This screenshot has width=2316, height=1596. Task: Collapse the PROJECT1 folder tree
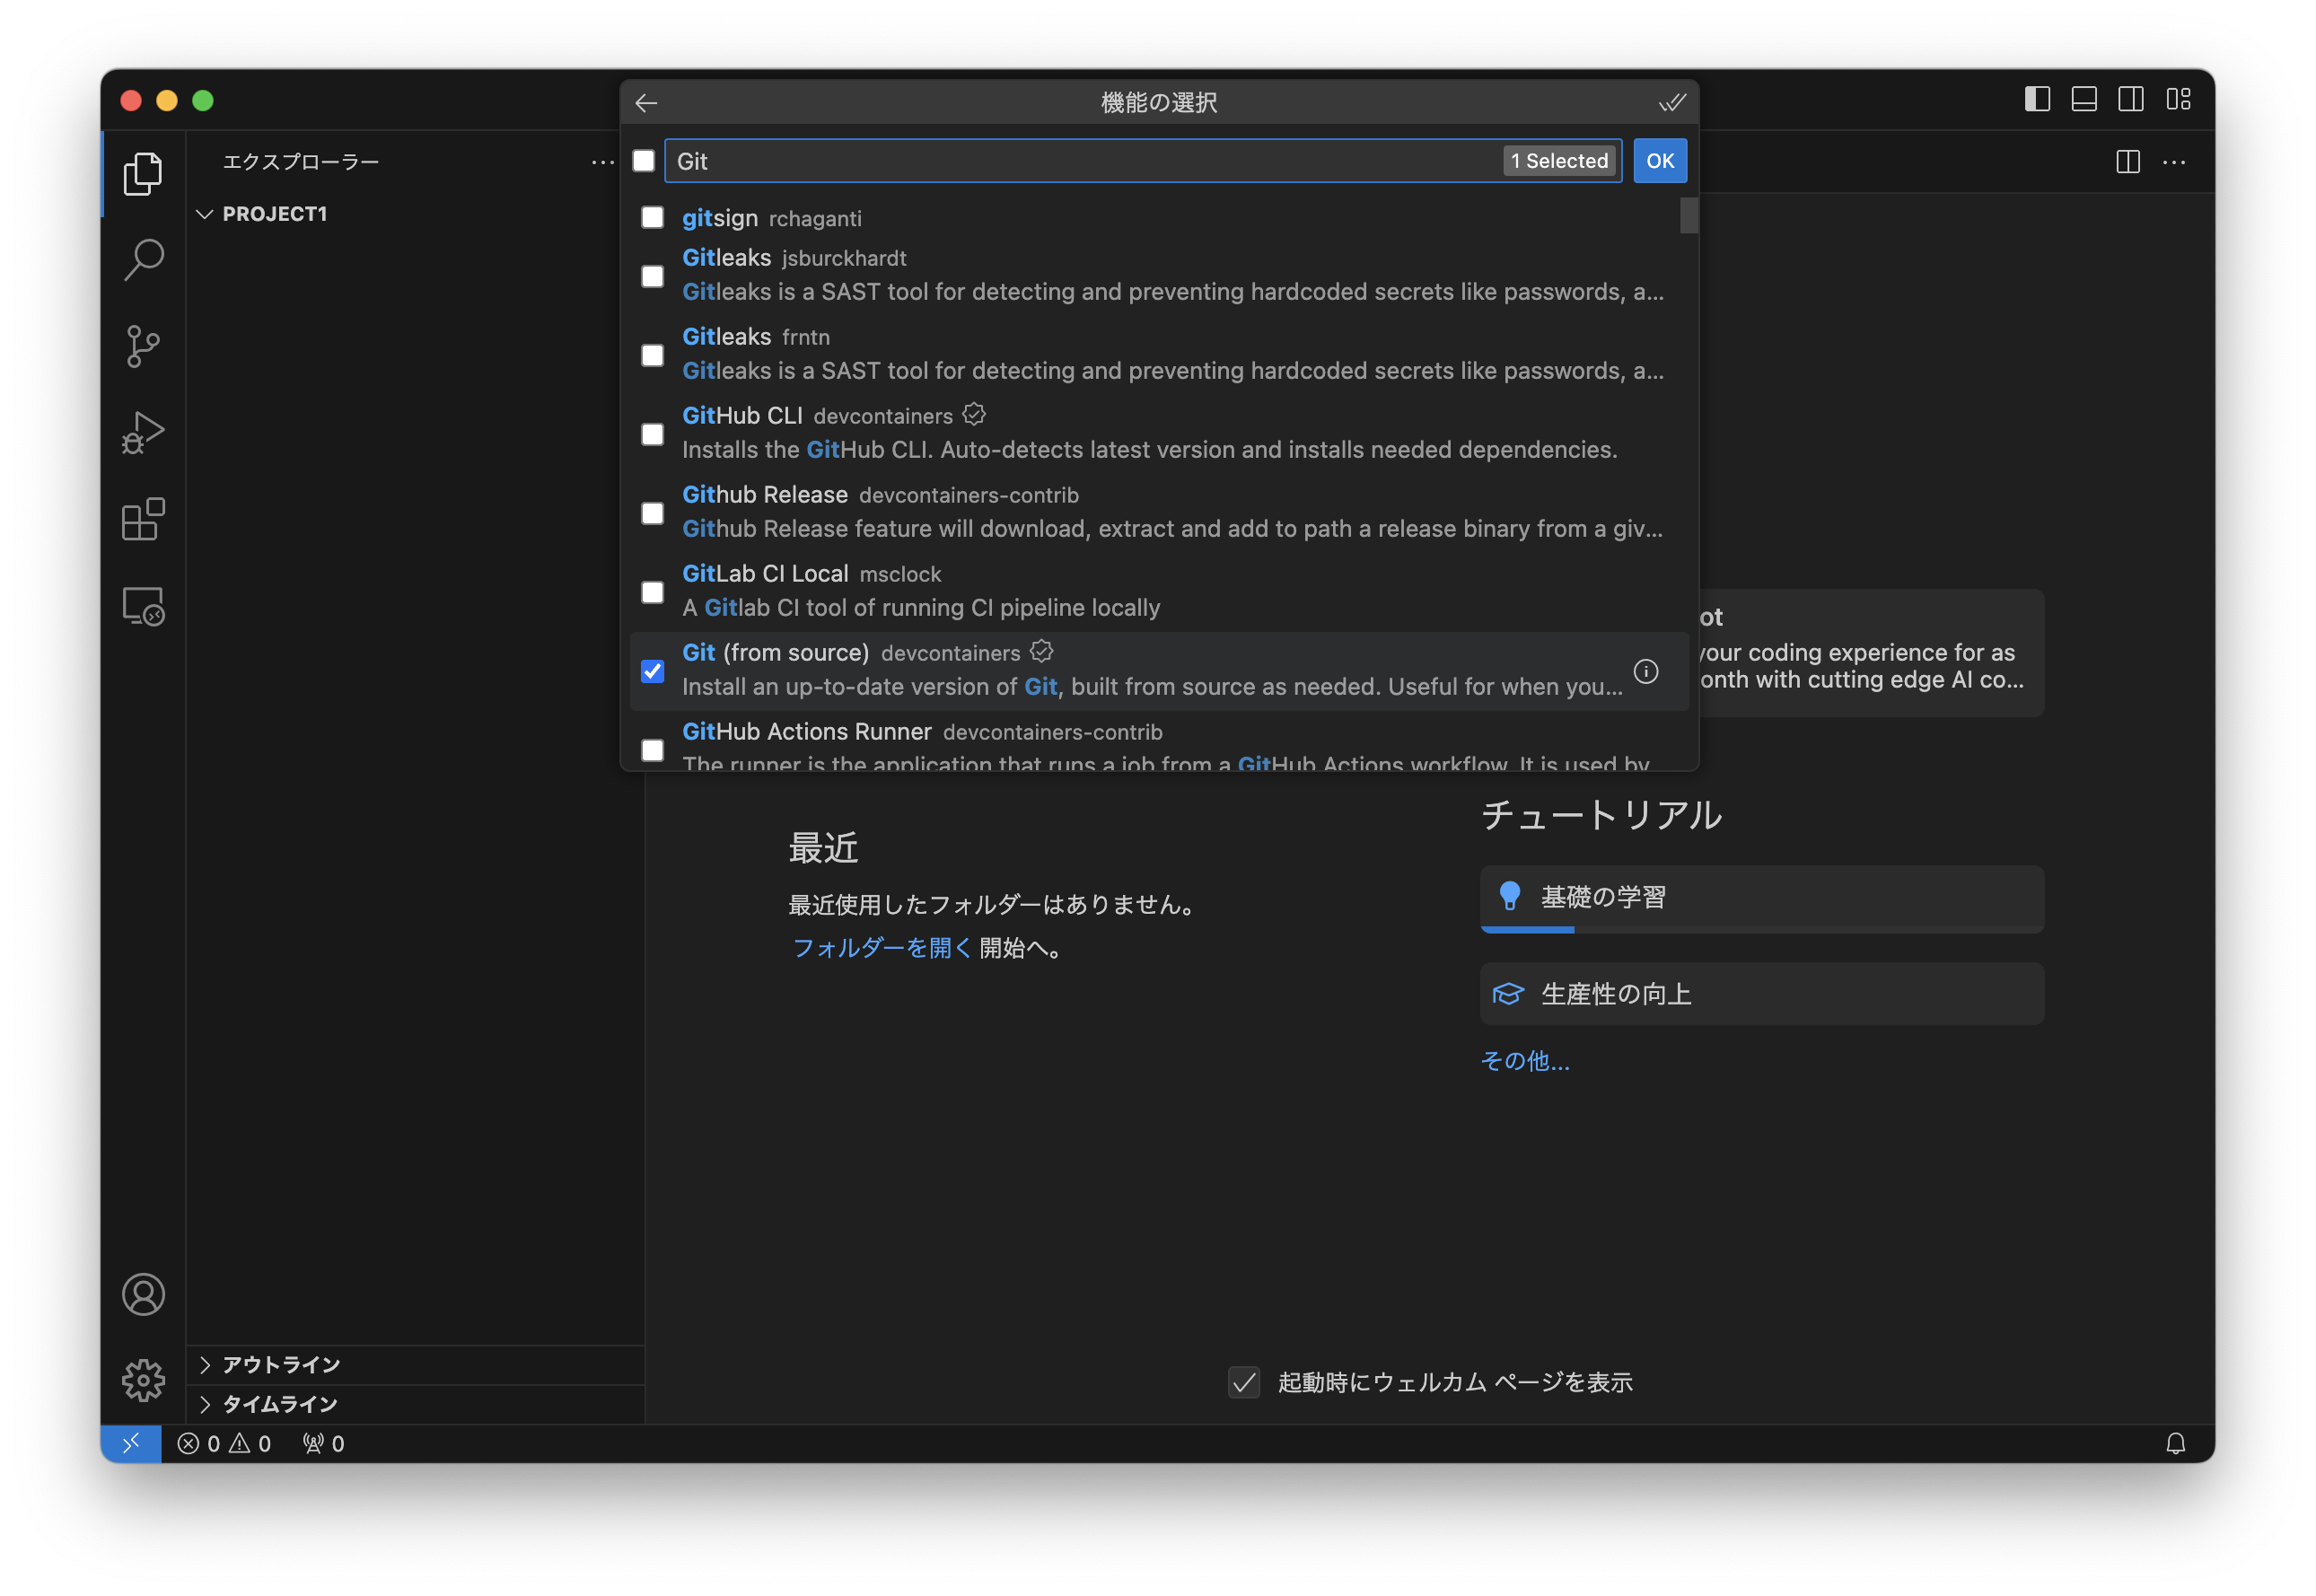pos(205,213)
